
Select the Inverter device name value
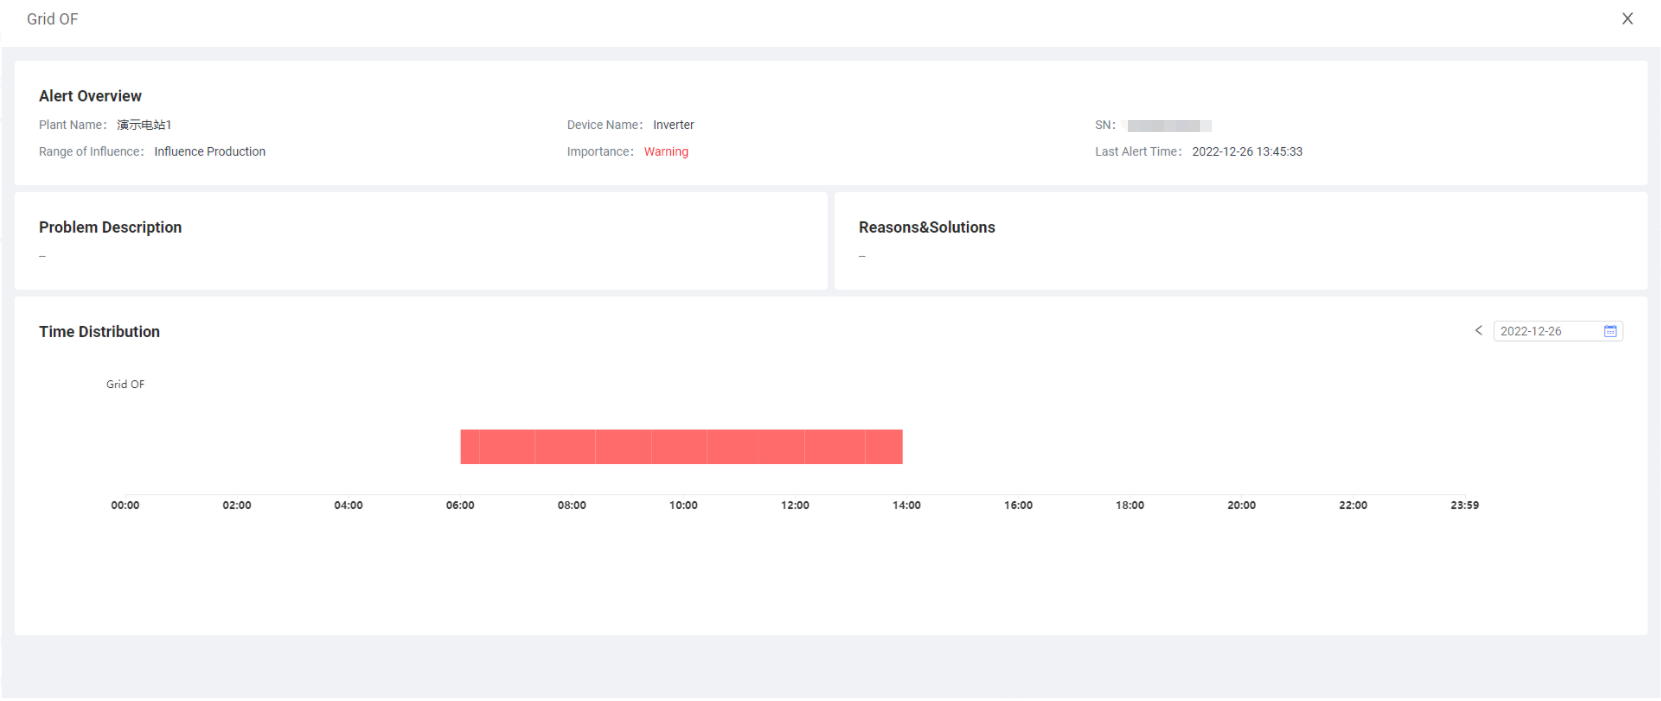click(673, 125)
